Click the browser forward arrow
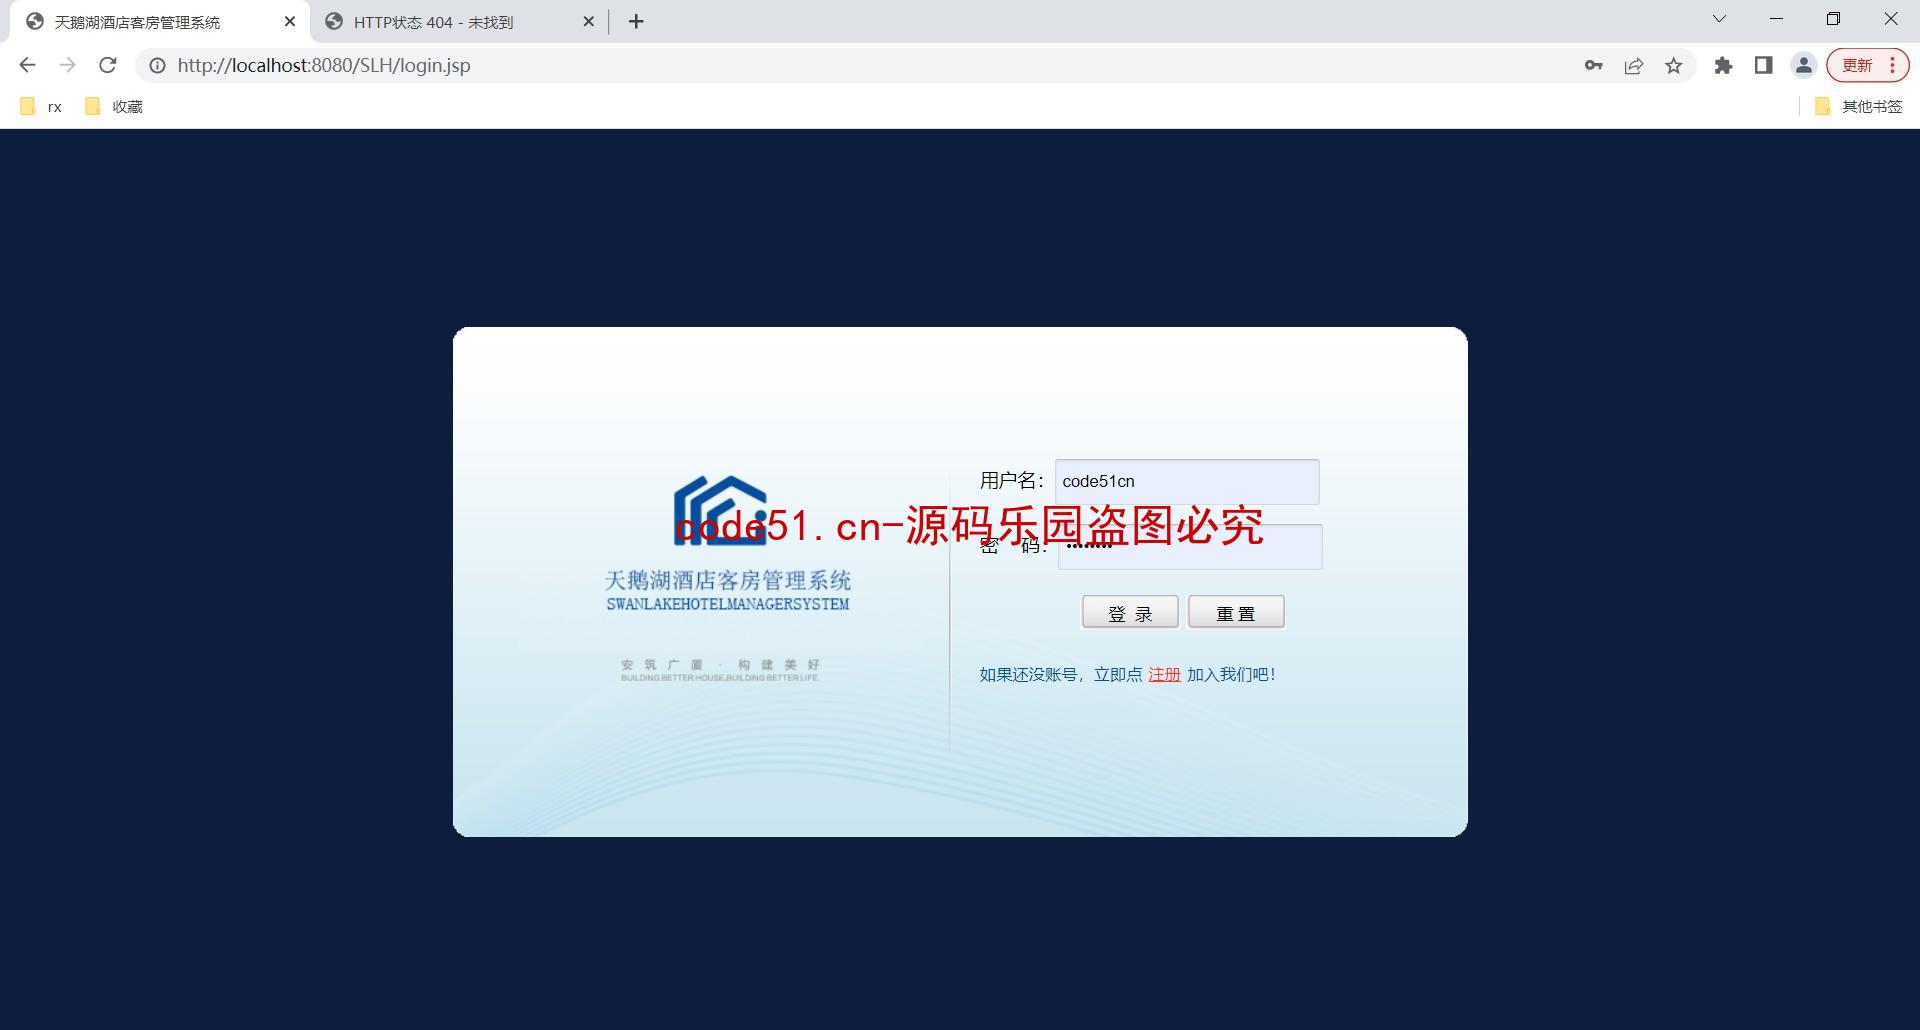Screen dimensions: 1920x1030 [x=67, y=65]
